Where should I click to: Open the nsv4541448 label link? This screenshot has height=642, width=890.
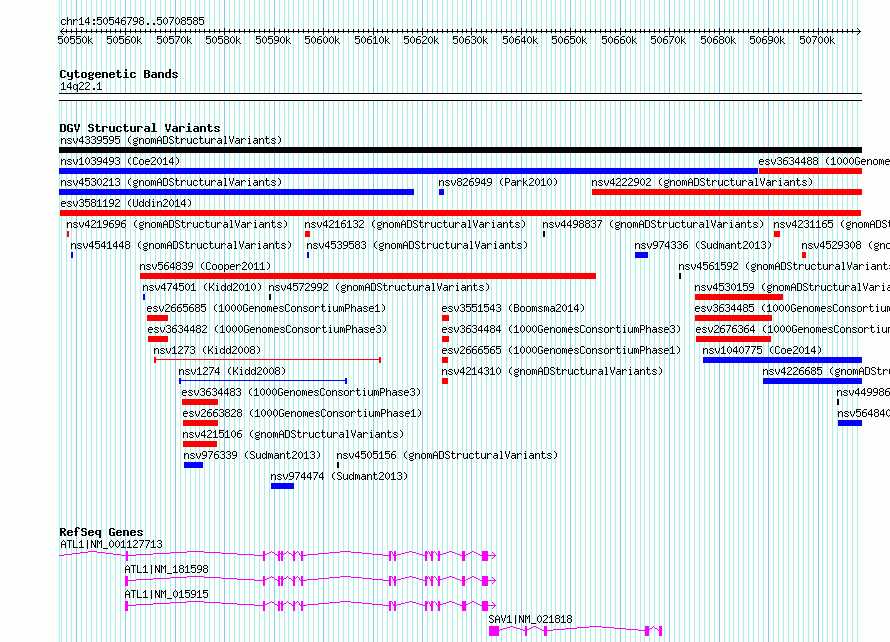(181, 245)
